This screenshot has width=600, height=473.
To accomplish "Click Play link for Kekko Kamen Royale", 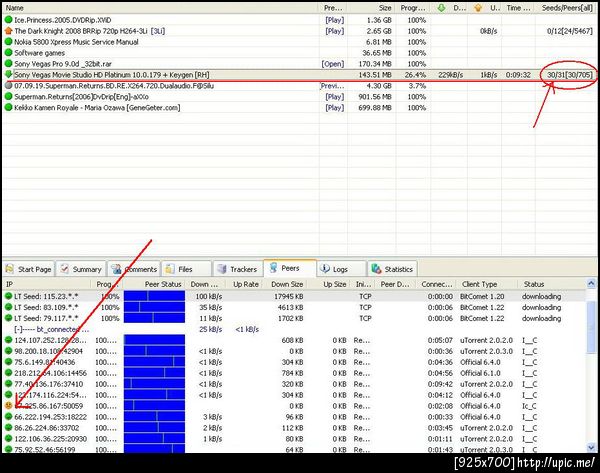I will 334,108.
